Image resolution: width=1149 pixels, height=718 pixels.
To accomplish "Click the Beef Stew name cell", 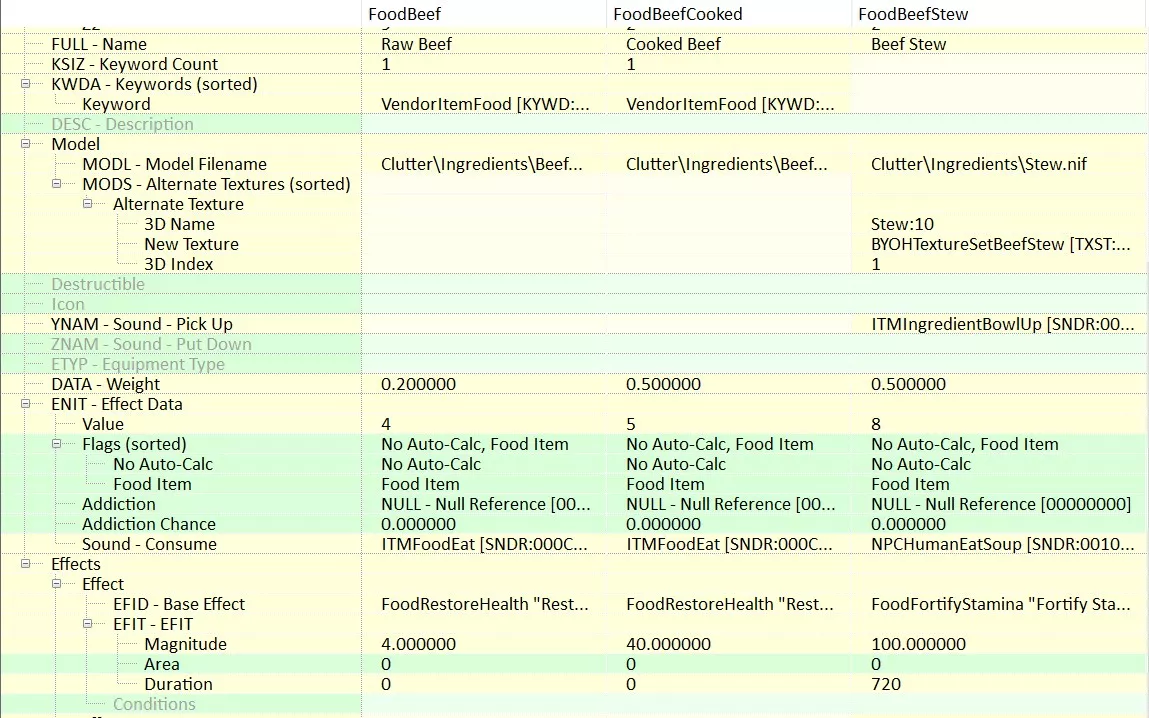I will pyautogui.click(x=909, y=44).
